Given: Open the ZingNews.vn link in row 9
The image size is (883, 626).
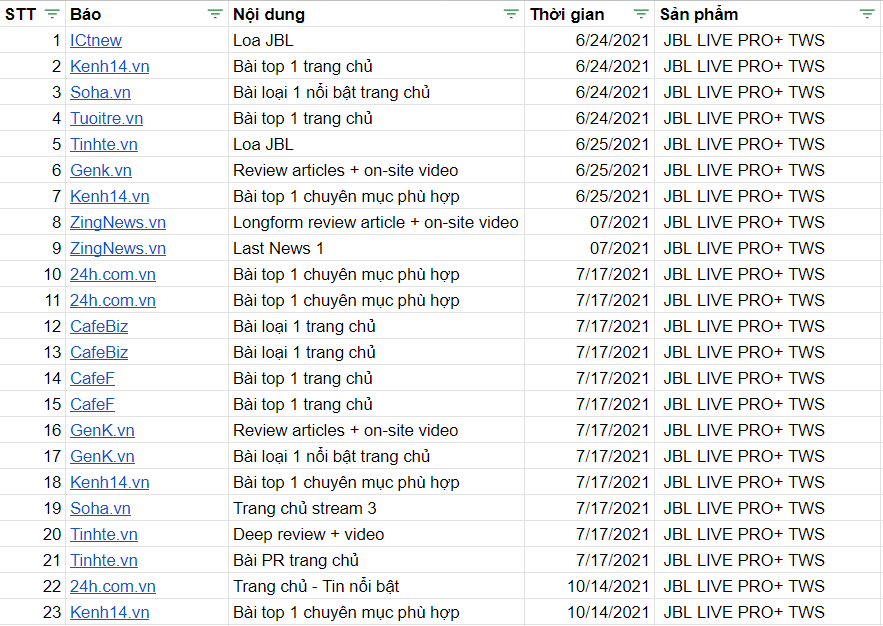Looking at the screenshot, I should [x=118, y=248].
